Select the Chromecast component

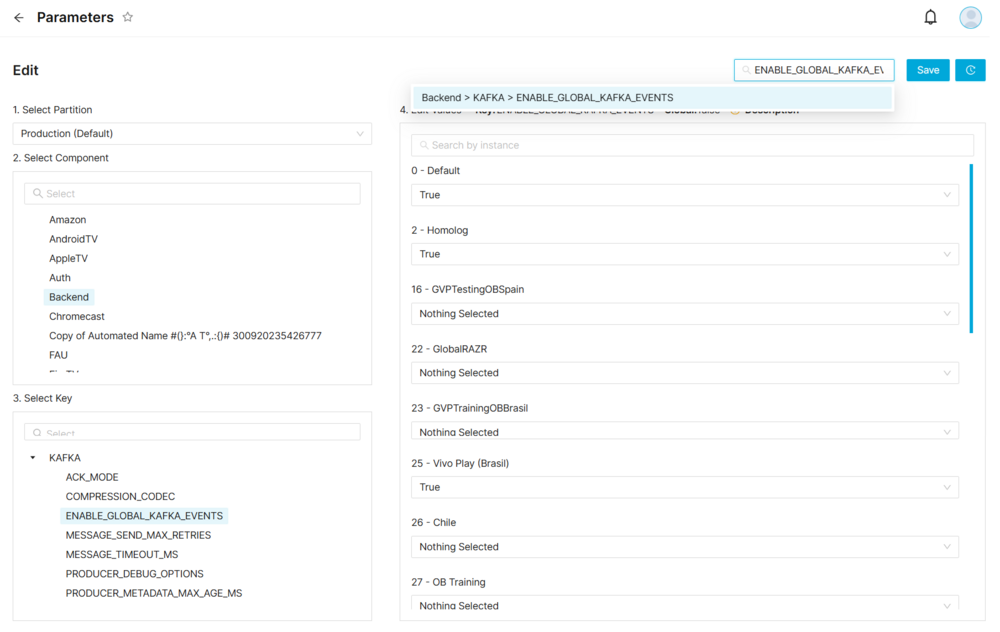click(x=77, y=317)
